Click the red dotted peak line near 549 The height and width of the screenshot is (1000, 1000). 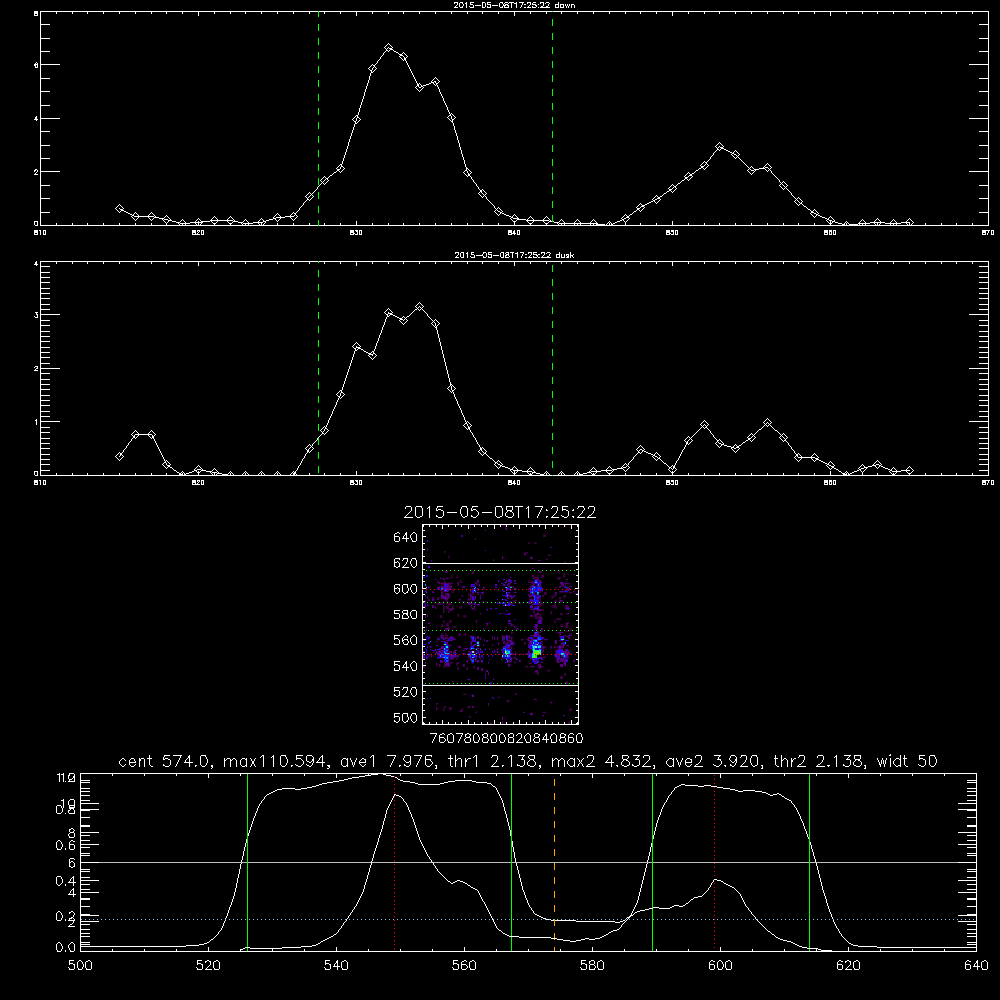point(395,861)
